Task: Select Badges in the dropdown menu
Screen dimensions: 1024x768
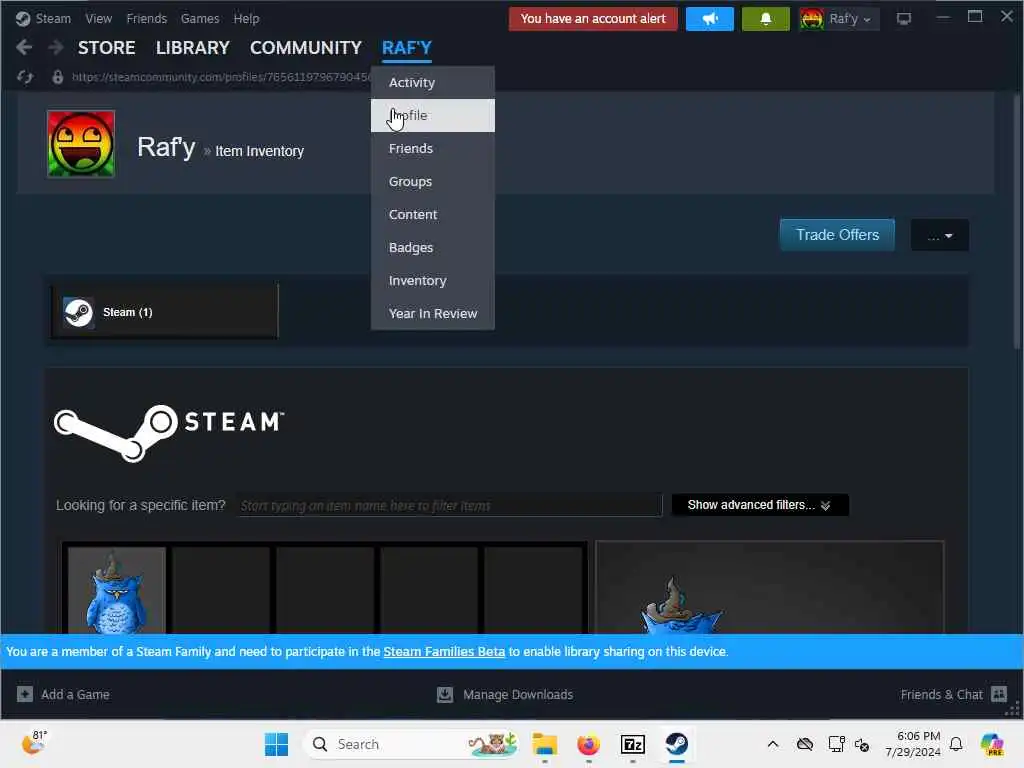Action: 432,248
